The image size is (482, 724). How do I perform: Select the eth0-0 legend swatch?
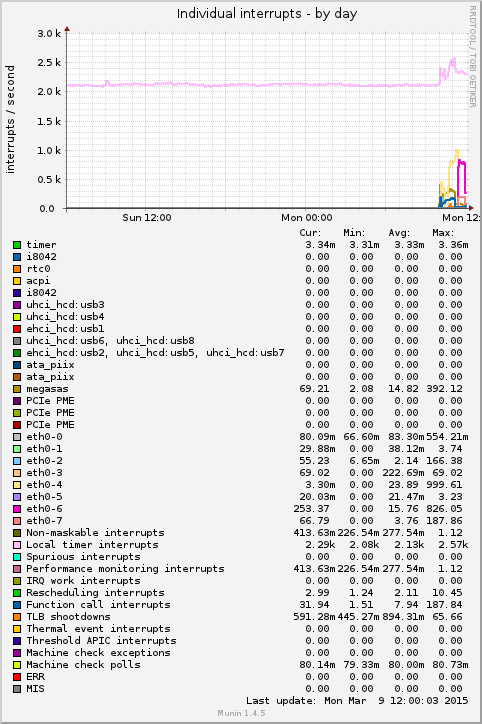pos(17,437)
